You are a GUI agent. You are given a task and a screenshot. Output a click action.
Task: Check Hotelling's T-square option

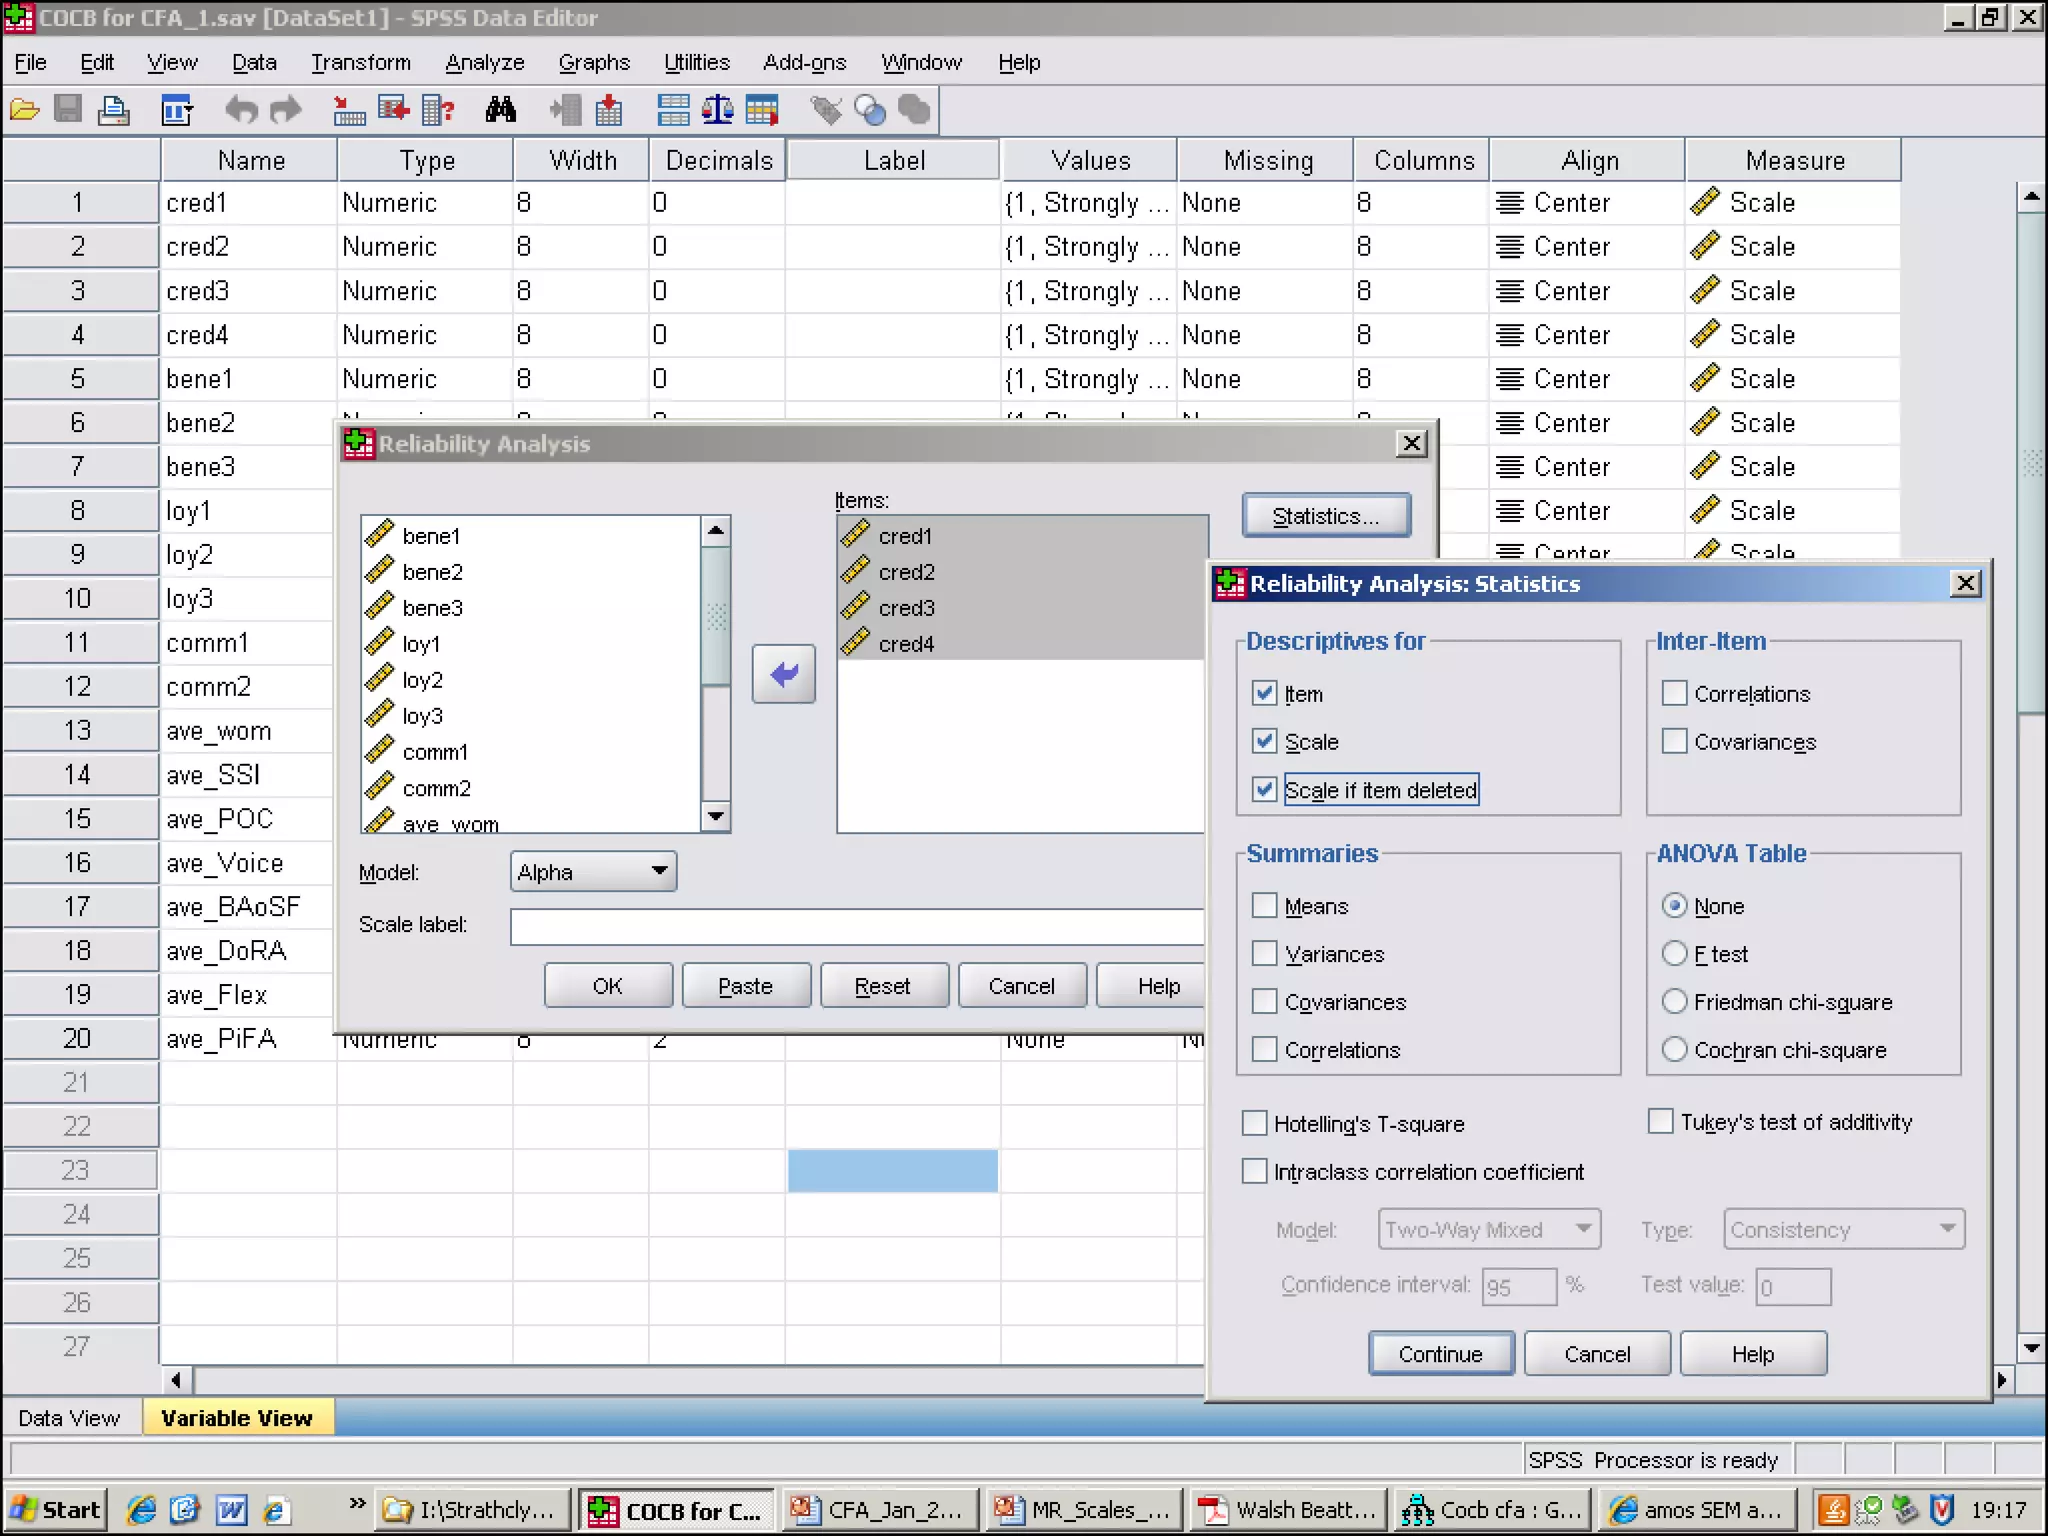[x=1254, y=1123]
